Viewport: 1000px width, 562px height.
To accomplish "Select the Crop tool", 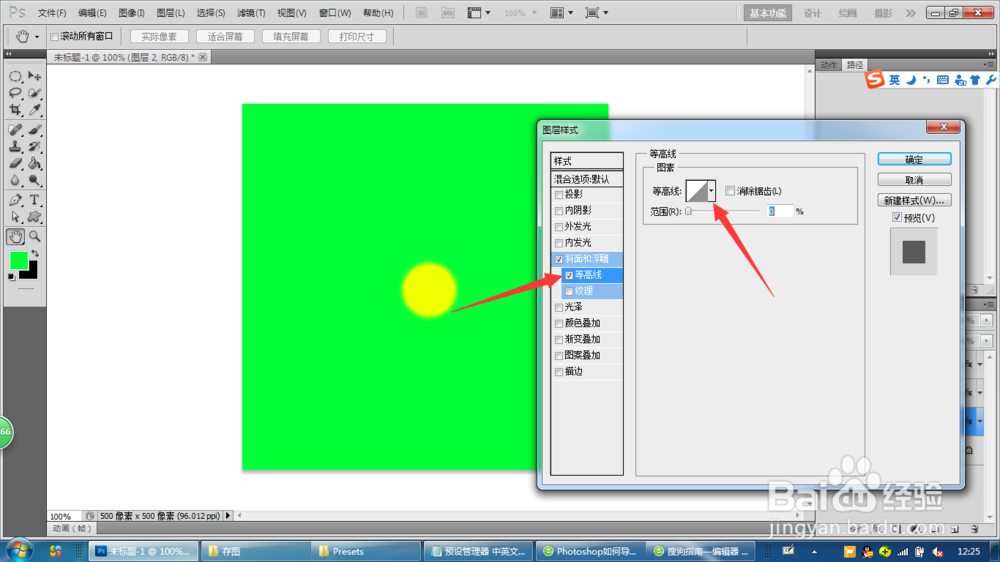I will click(15, 110).
